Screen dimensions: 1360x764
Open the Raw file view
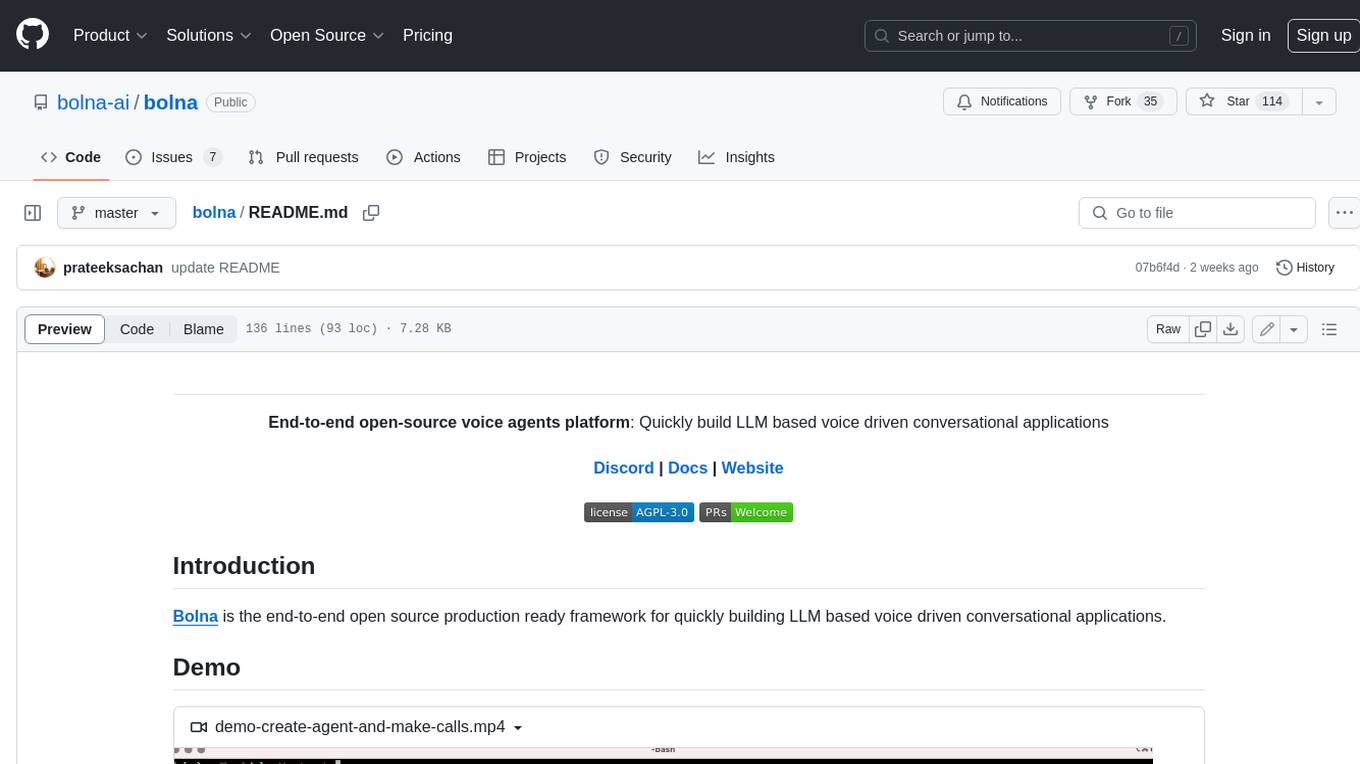[1168, 329]
